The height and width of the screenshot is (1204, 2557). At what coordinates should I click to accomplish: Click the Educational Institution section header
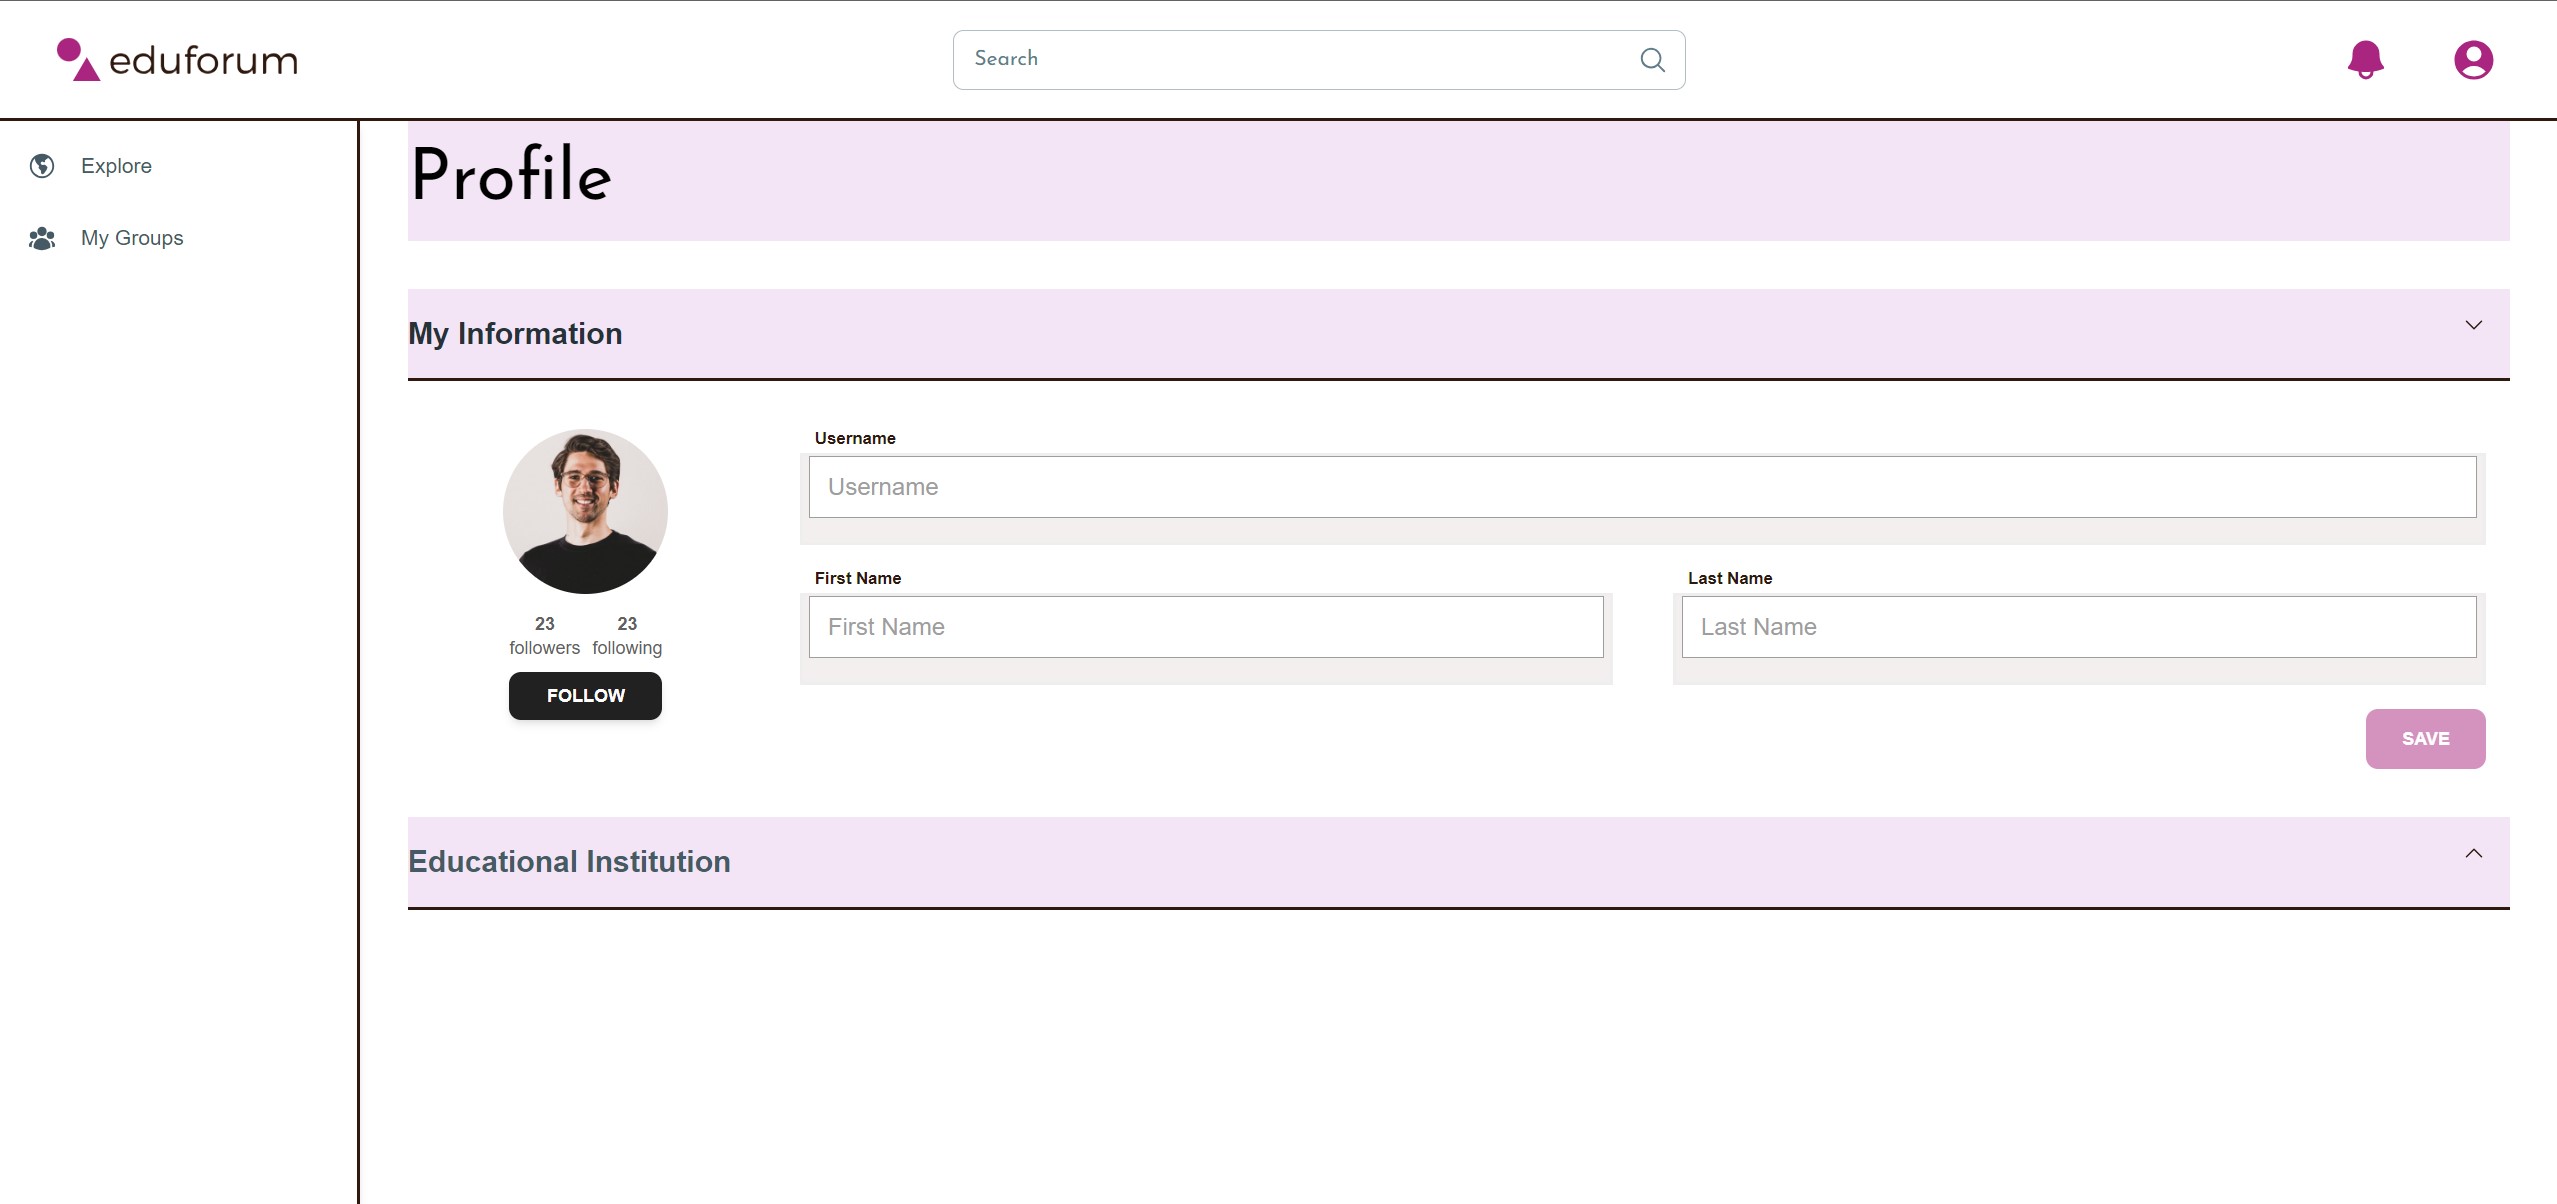pos(569,861)
